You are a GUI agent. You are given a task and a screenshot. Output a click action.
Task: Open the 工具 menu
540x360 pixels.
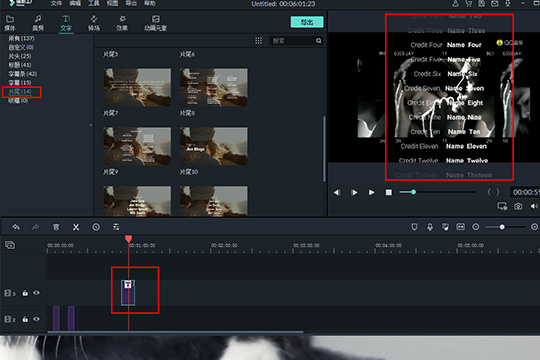pyautogui.click(x=94, y=3)
